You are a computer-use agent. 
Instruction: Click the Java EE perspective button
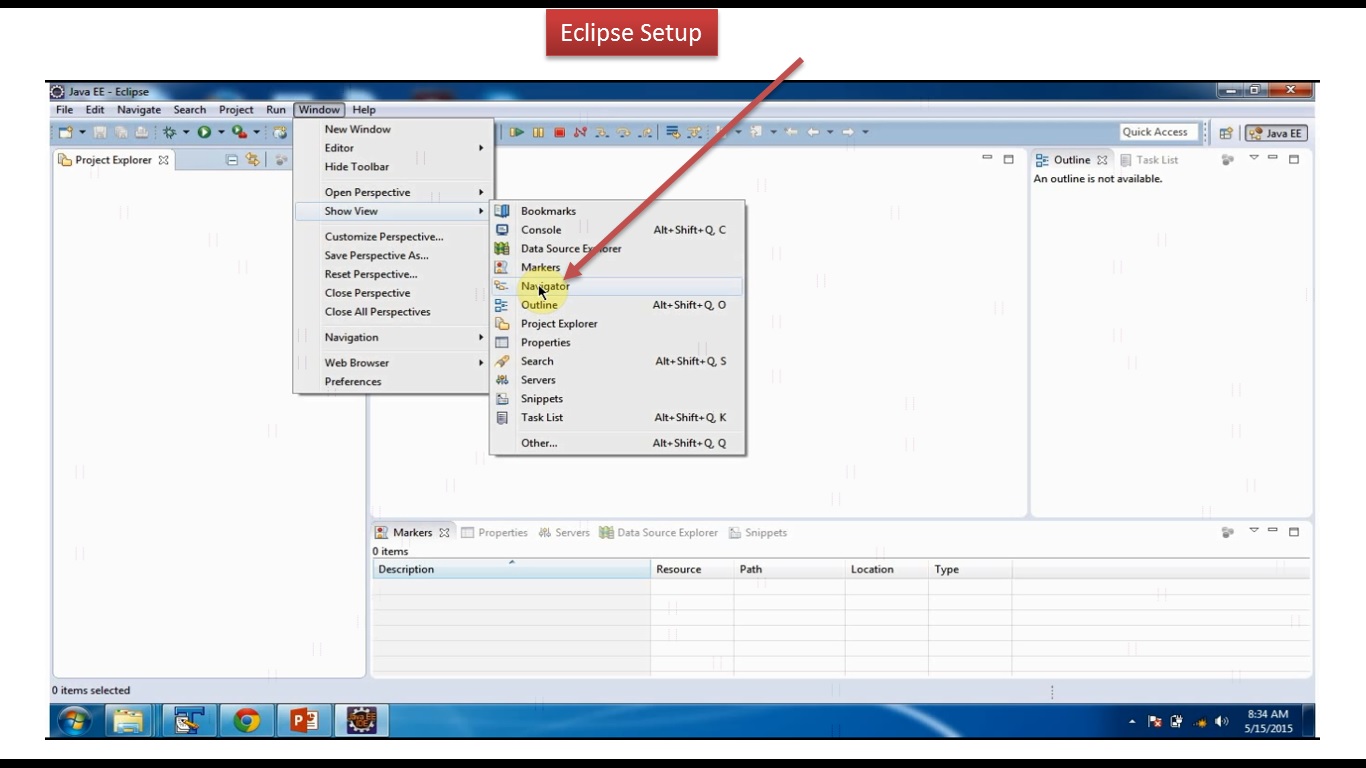pyautogui.click(x=1275, y=133)
